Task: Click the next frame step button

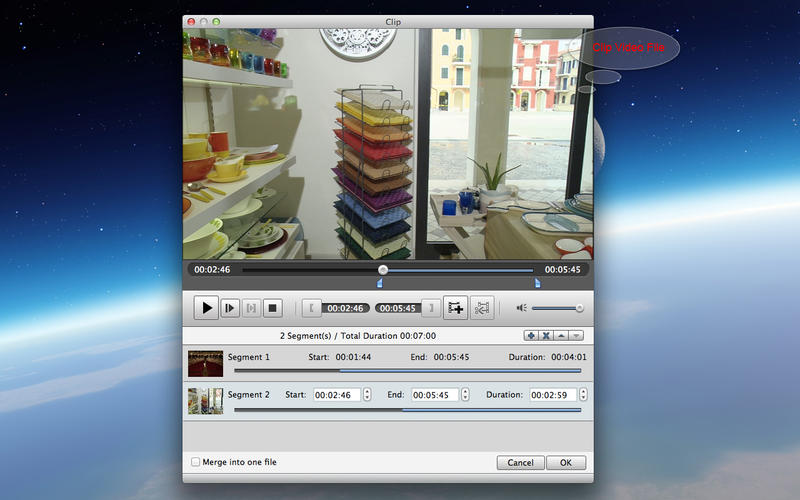Action: pos(229,308)
